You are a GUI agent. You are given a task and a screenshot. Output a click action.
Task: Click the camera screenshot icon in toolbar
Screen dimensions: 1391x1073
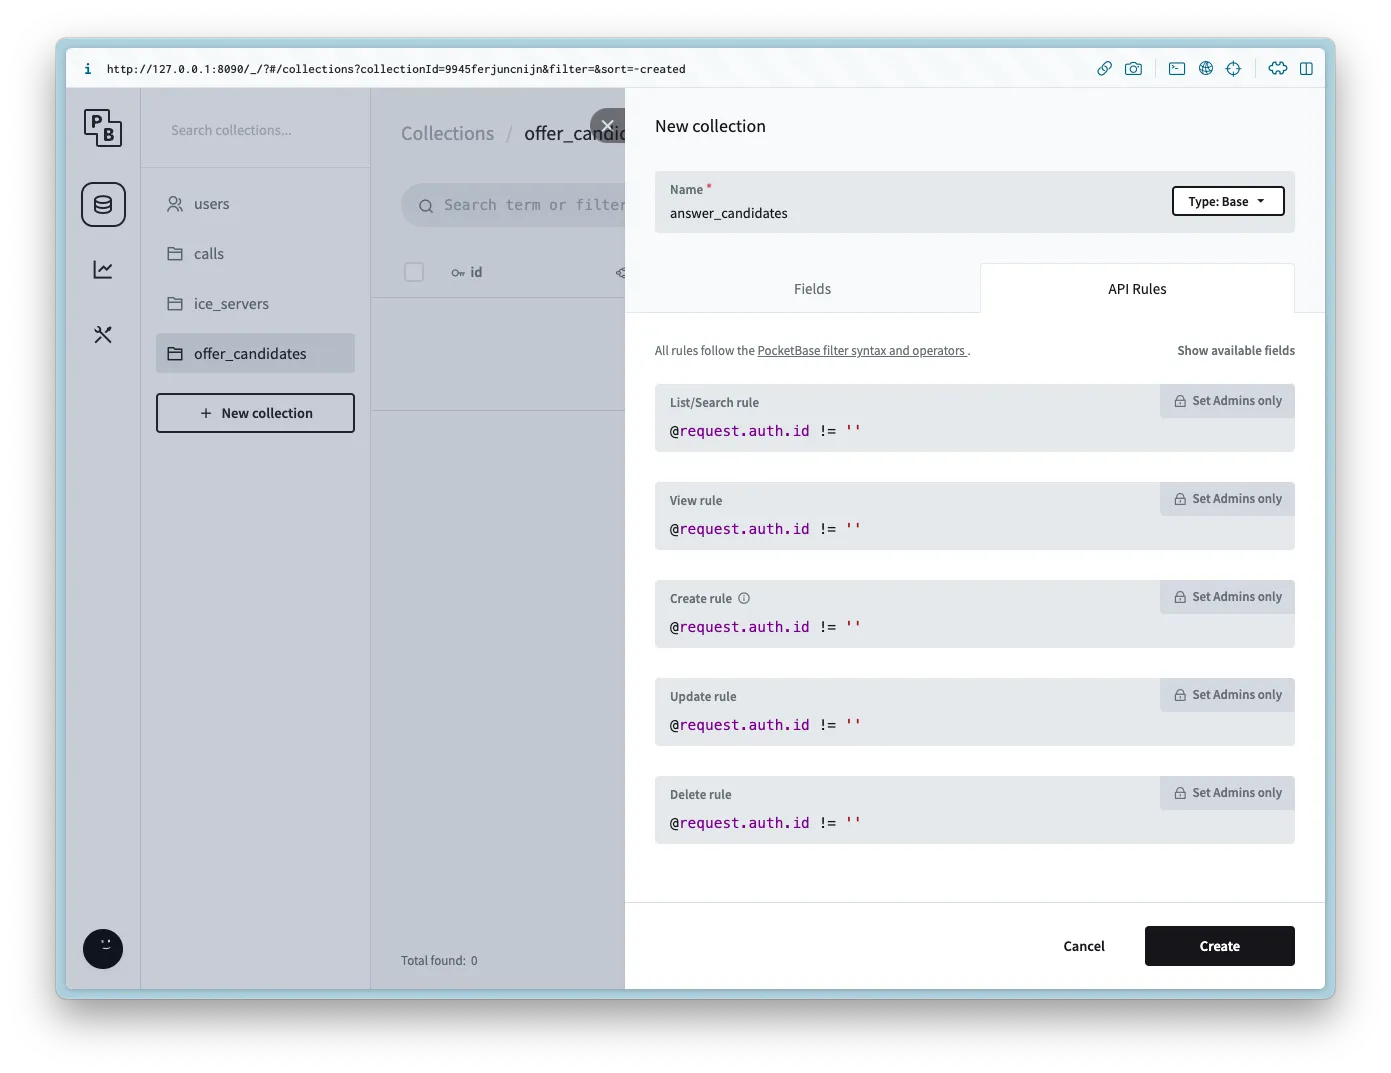coord(1133,69)
